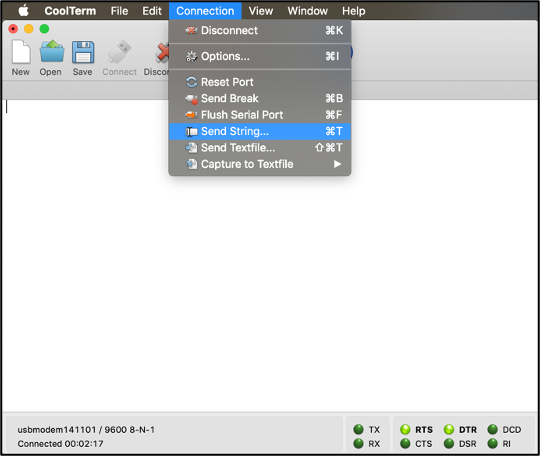The height and width of the screenshot is (456, 540).
Task: Click the New document toolbar icon
Action: pyautogui.click(x=21, y=52)
